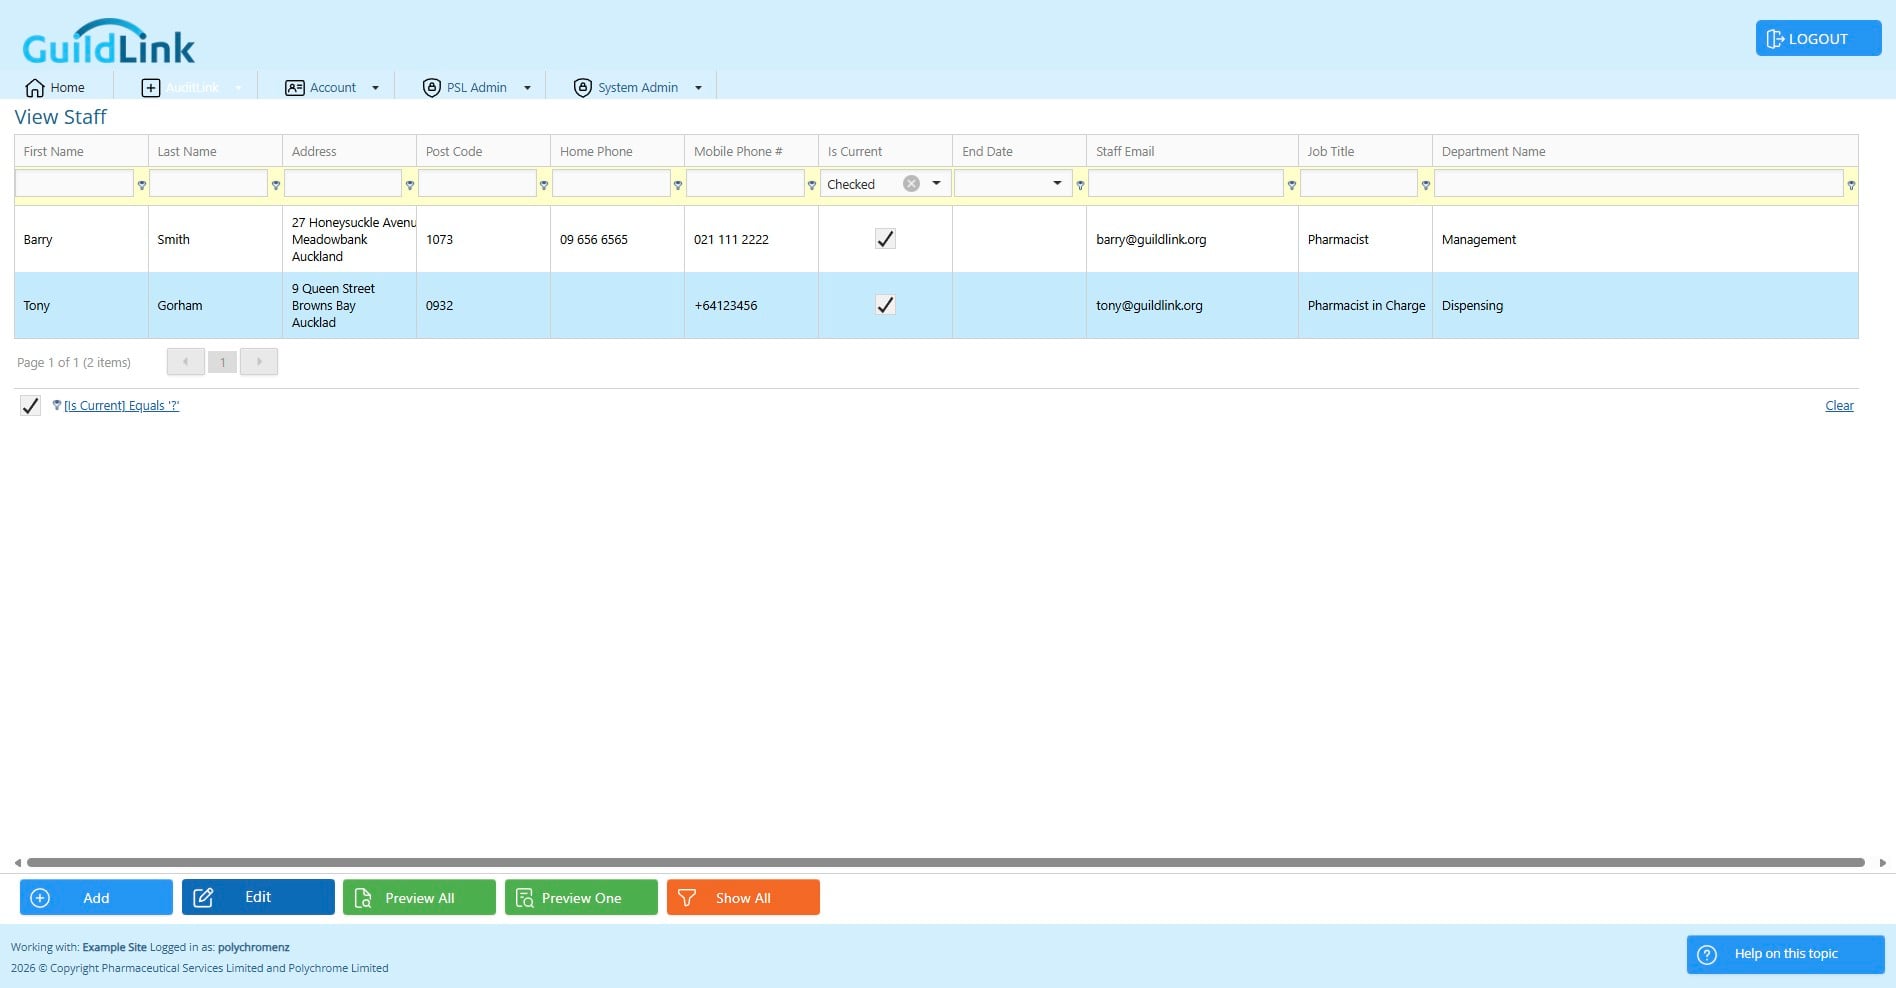Click the Job Title filter funnel icon

(x=1426, y=185)
